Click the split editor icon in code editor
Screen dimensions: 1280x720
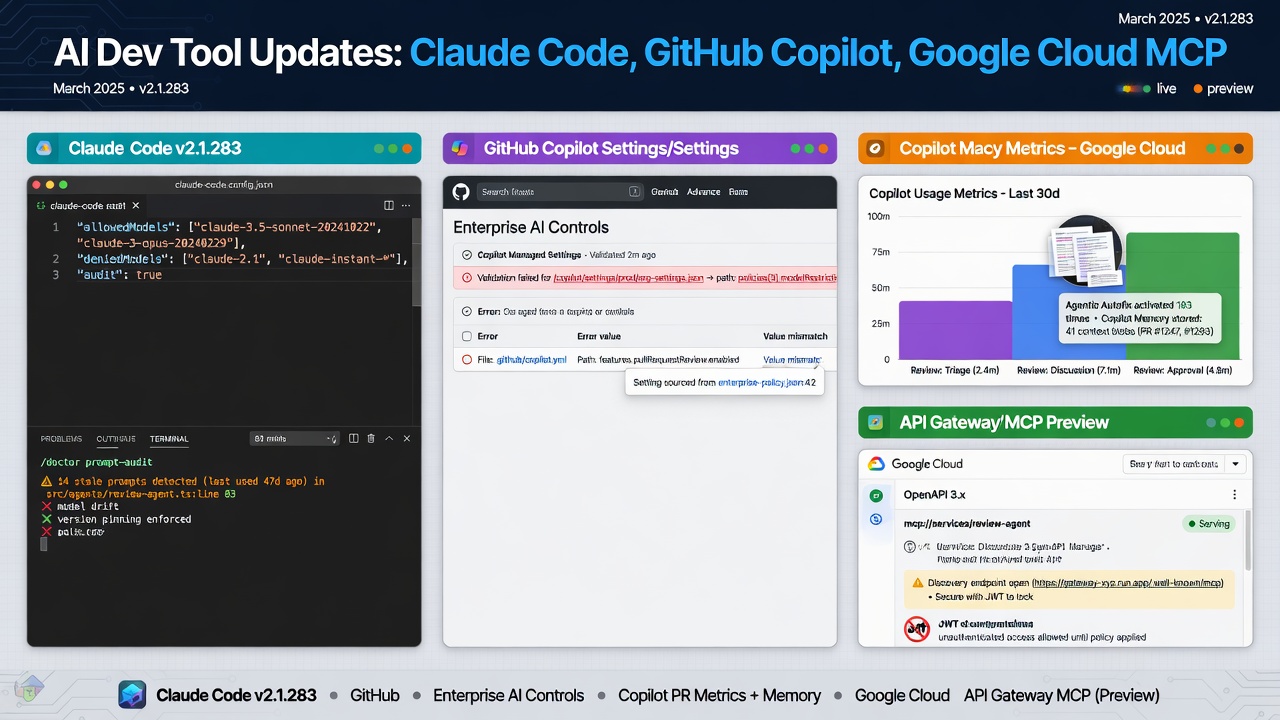pos(389,205)
